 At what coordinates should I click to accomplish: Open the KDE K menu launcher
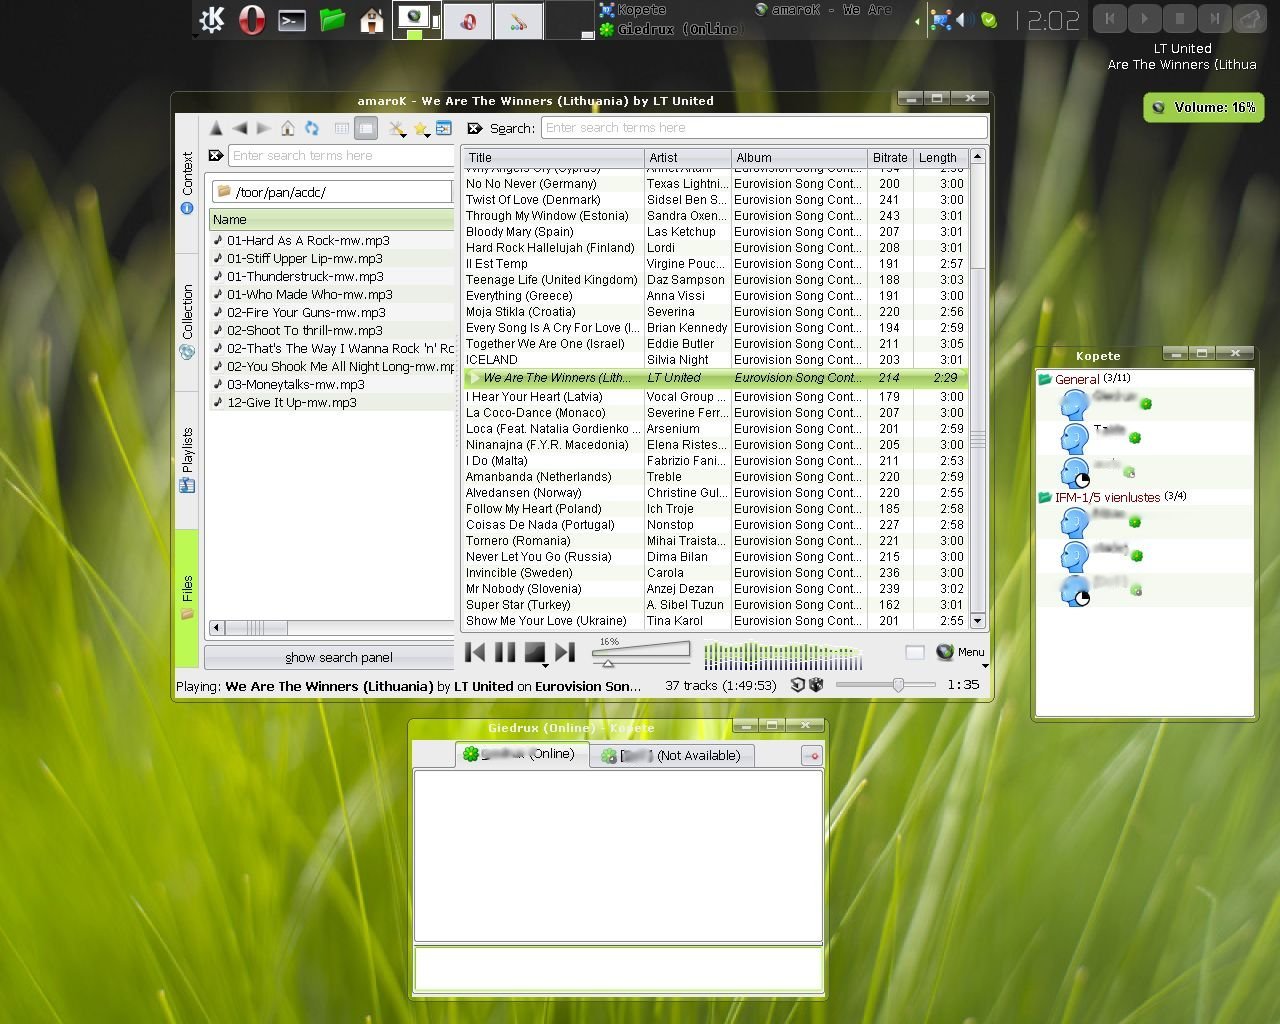point(212,20)
